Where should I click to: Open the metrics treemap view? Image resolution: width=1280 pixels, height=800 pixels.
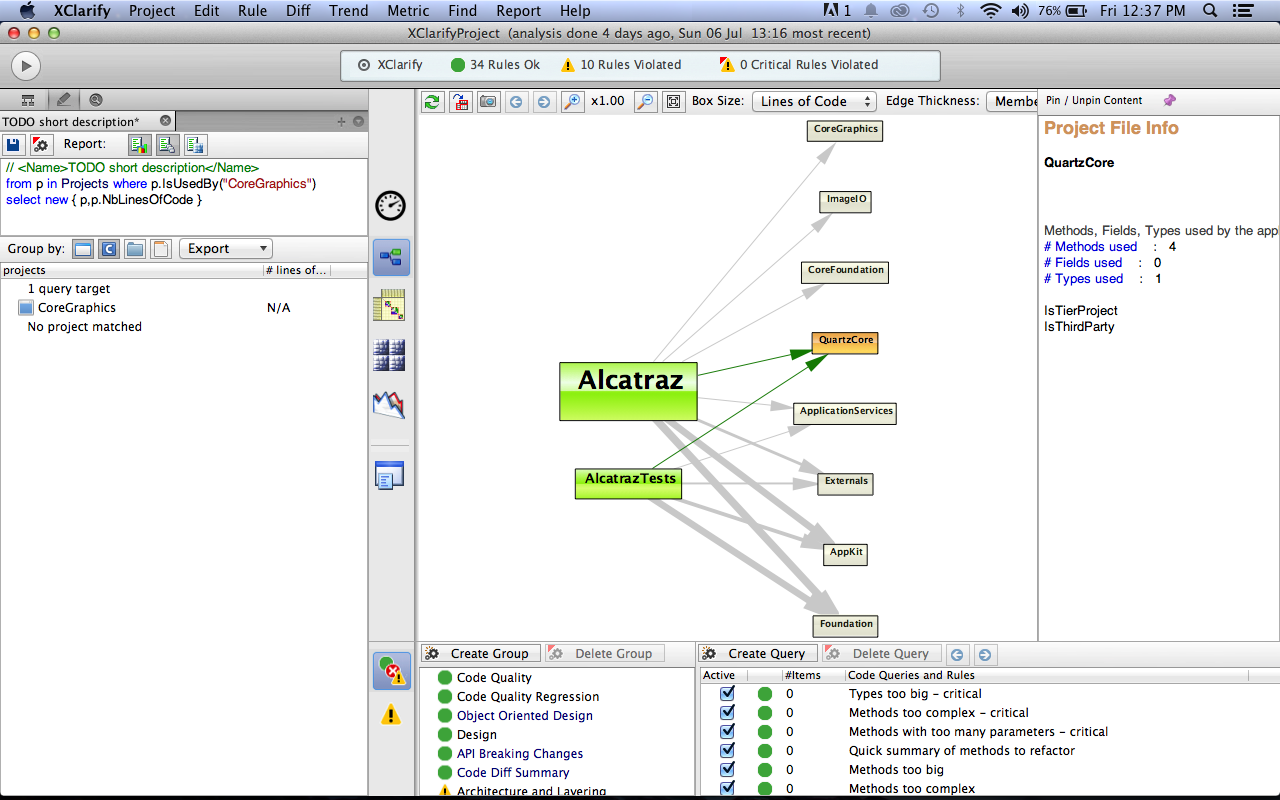click(389, 355)
